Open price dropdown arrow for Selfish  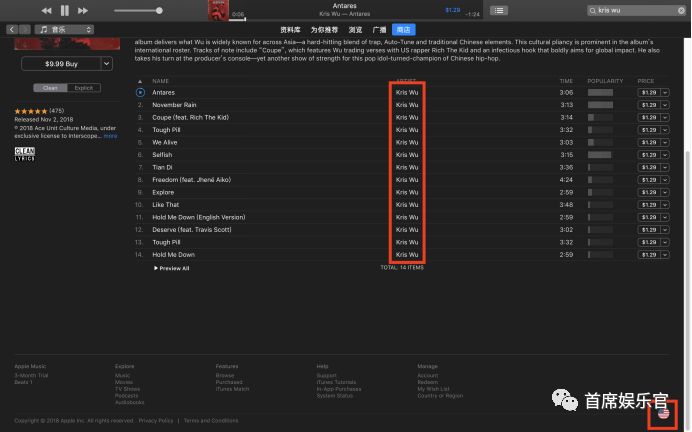coord(665,155)
